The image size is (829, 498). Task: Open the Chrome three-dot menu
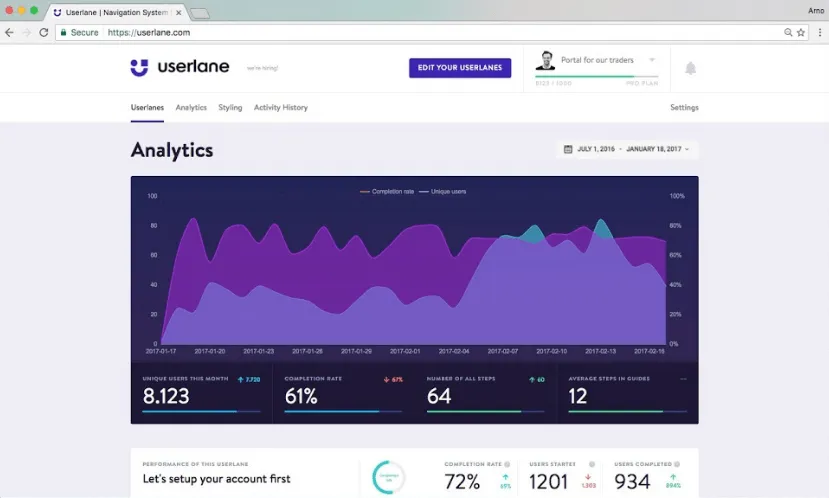[820, 33]
